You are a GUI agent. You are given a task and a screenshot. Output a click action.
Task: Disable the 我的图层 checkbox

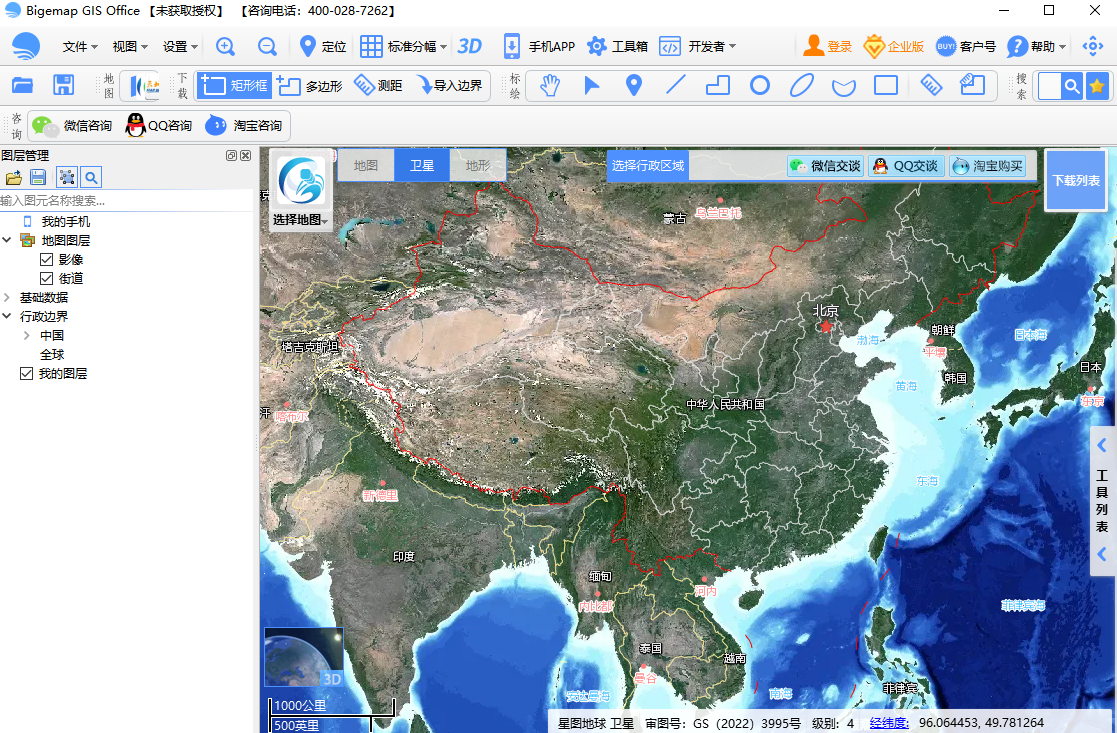click(x=27, y=374)
